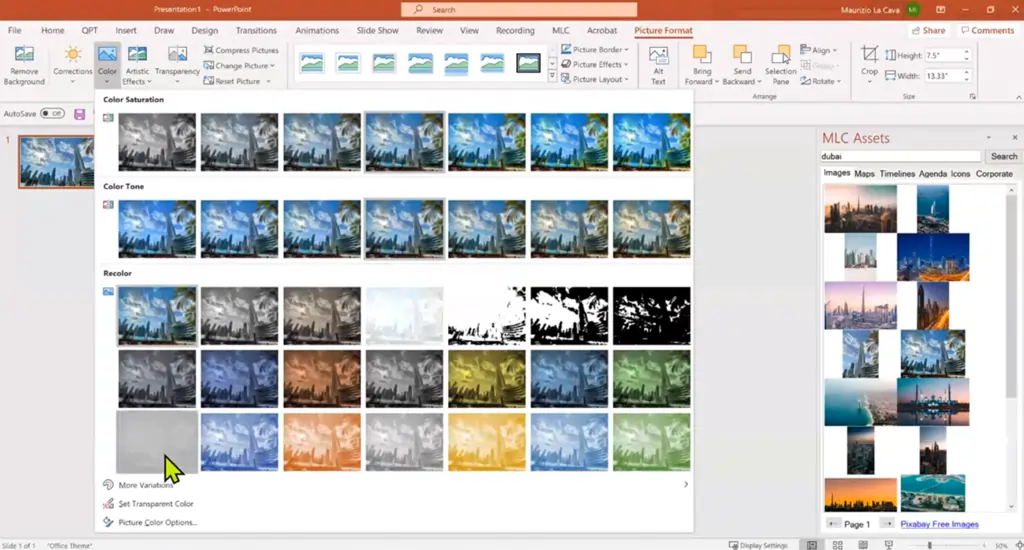Screen dimensions: 1024x550
Task: Apply Saturation 0% first thumbnail
Action: click(157, 142)
